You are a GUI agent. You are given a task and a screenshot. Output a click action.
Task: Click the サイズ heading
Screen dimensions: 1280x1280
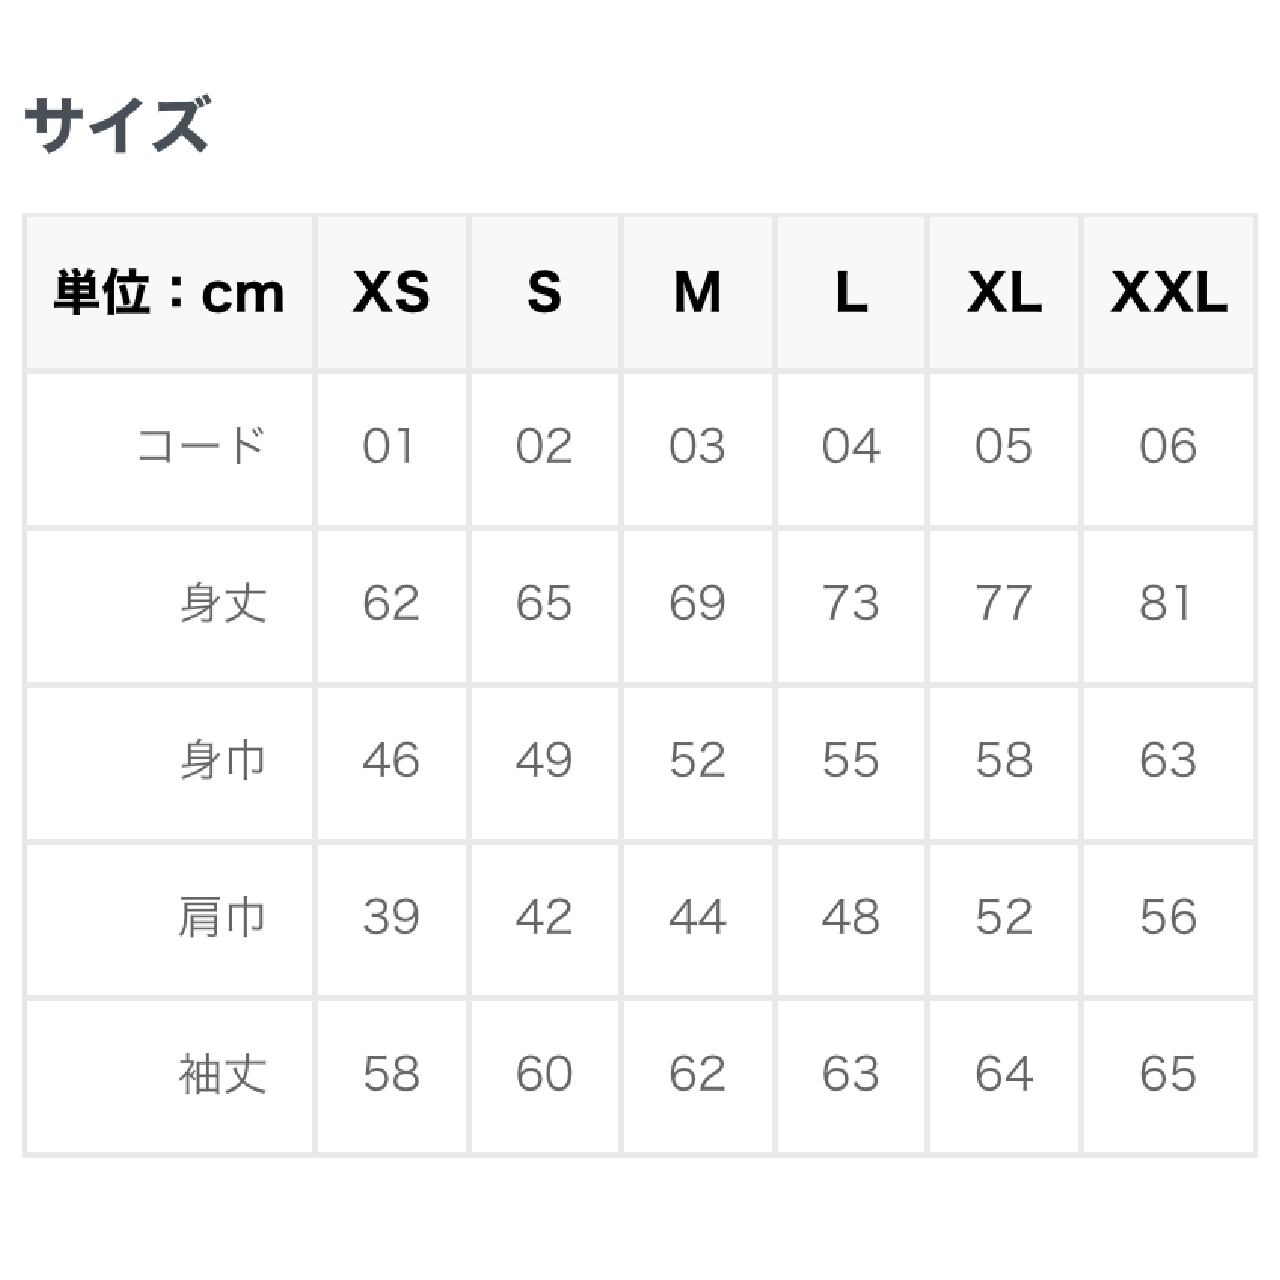(117, 124)
